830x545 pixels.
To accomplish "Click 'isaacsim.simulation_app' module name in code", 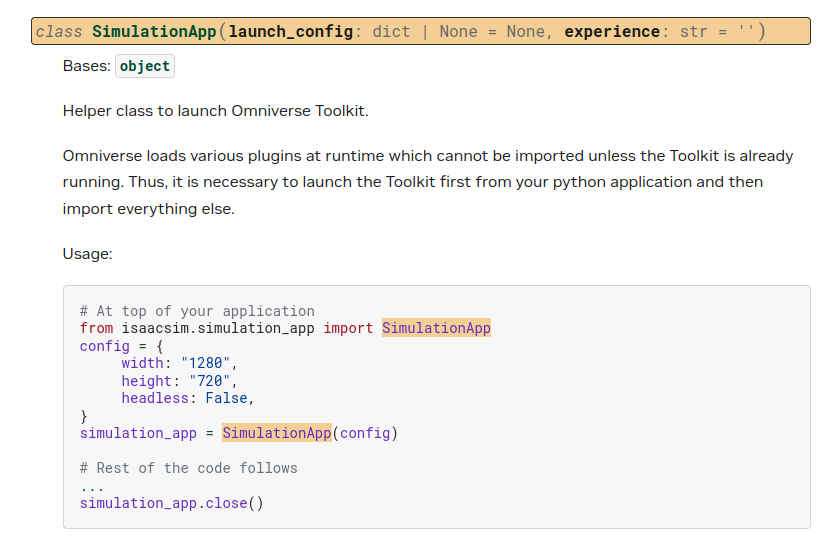I will click(x=218, y=328).
